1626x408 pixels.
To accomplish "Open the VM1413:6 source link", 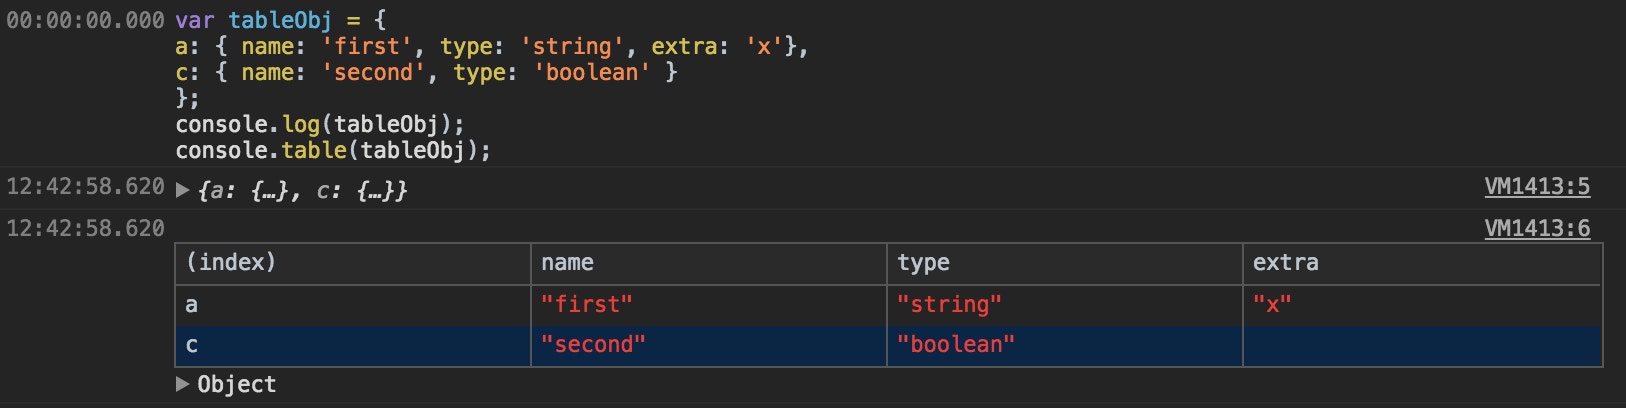I will pos(1536,229).
